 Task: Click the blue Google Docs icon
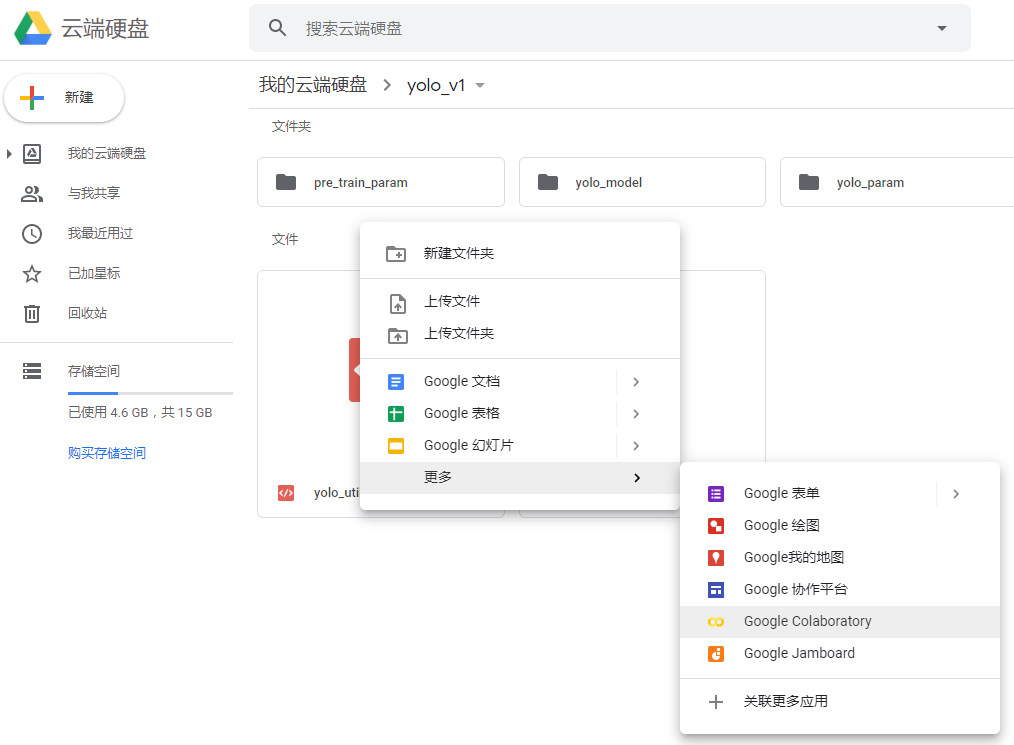point(396,382)
